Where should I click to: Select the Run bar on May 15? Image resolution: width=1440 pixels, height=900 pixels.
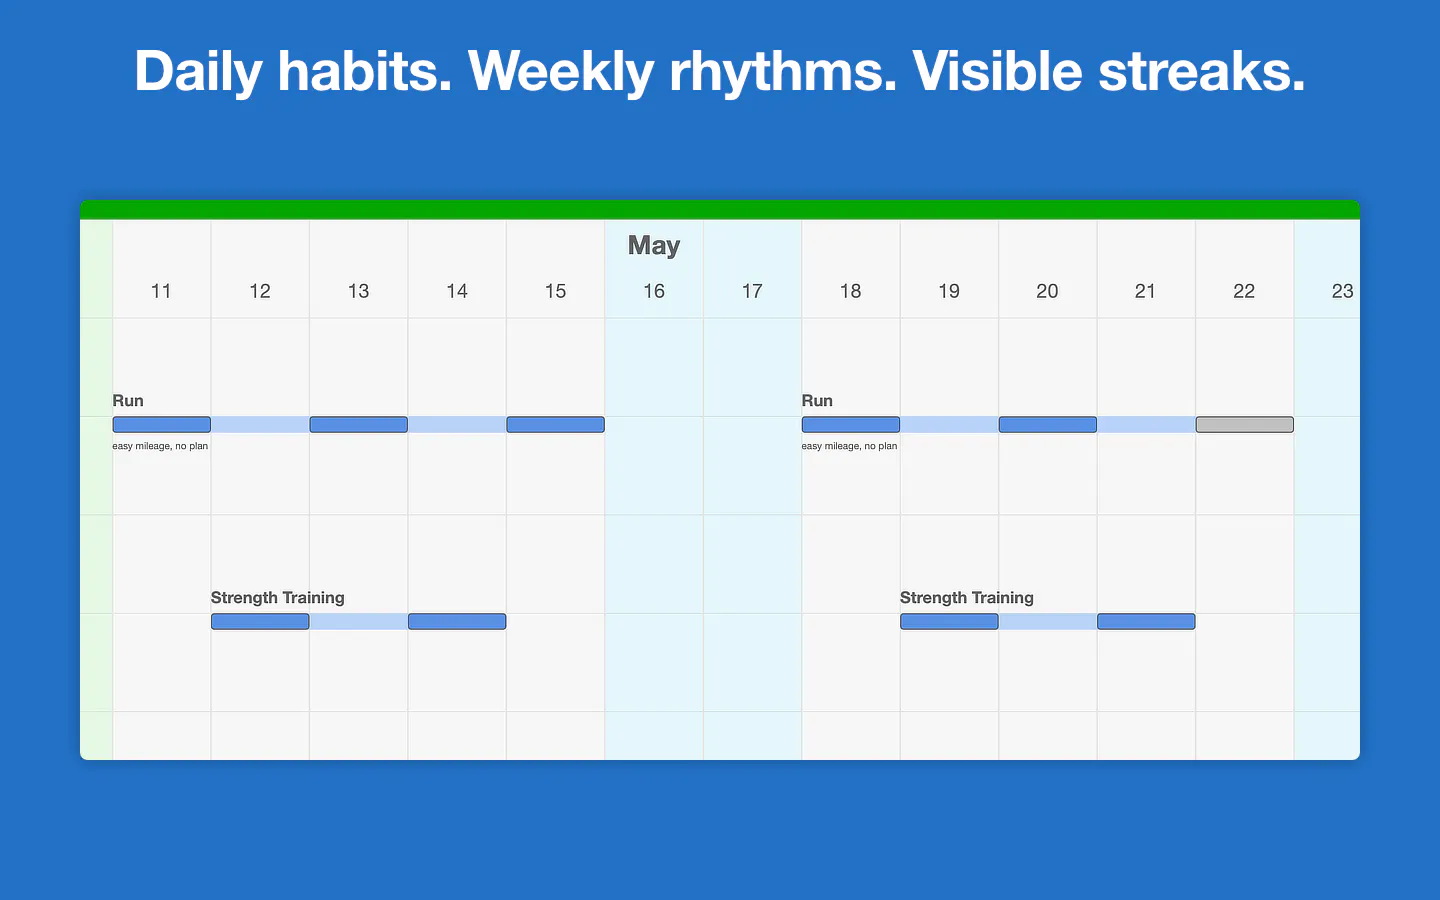click(x=555, y=425)
